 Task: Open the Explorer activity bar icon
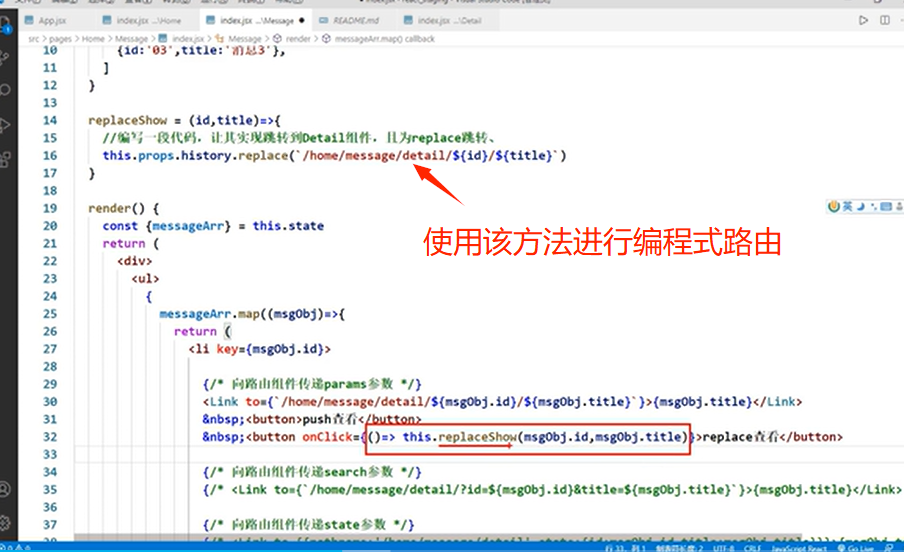pyautogui.click(x=5, y=23)
